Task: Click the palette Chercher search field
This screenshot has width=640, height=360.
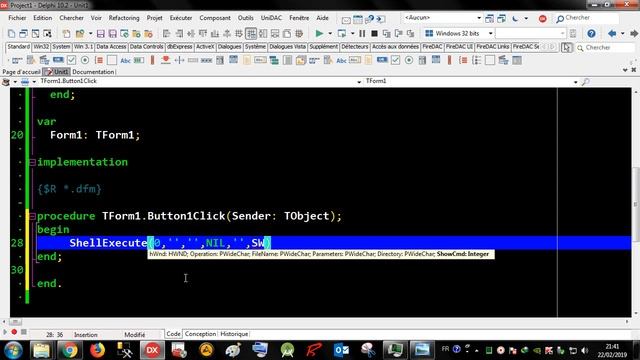Action: (605, 48)
